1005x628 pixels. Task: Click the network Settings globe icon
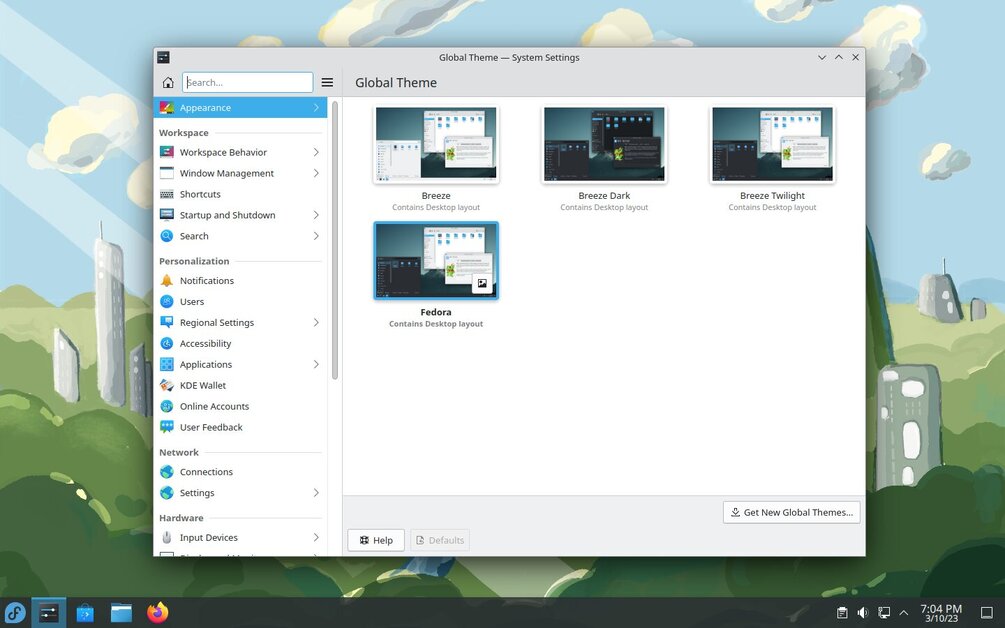167,493
